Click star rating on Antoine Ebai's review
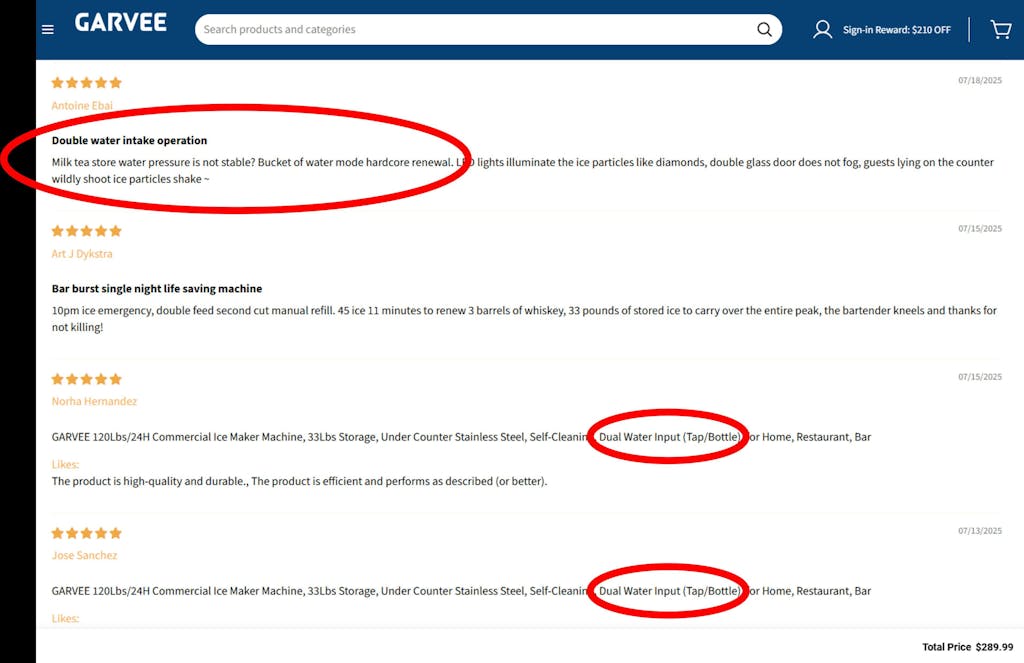This screenshot has height=663, width=1024. tap(87, 83)
